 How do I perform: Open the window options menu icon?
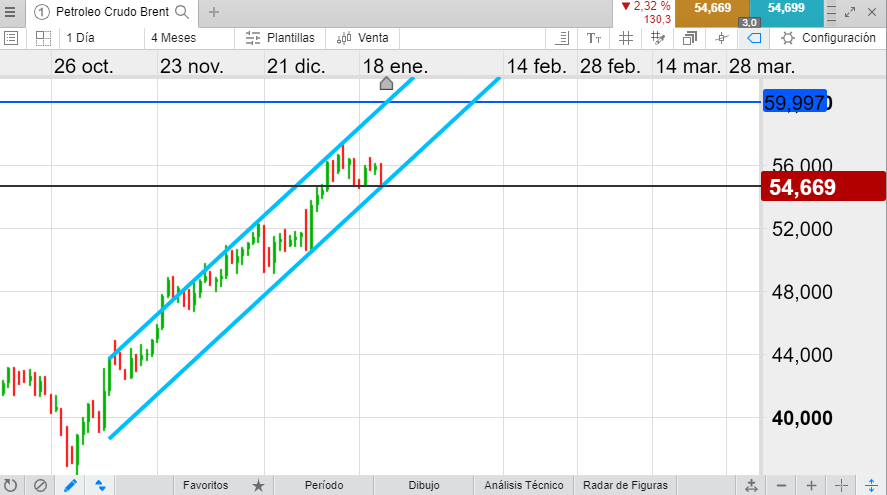click(831, 12)
